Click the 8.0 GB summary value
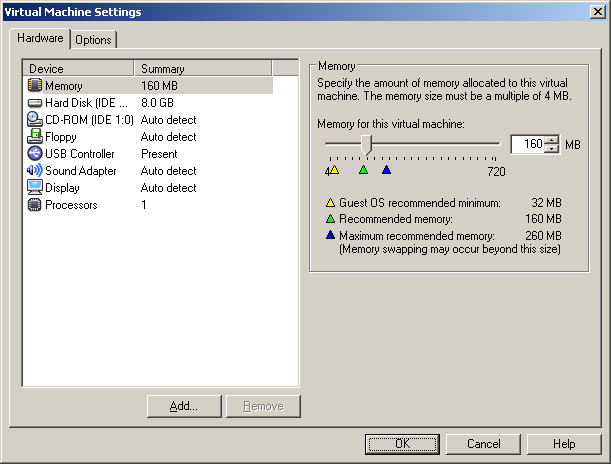 (157, 103)
